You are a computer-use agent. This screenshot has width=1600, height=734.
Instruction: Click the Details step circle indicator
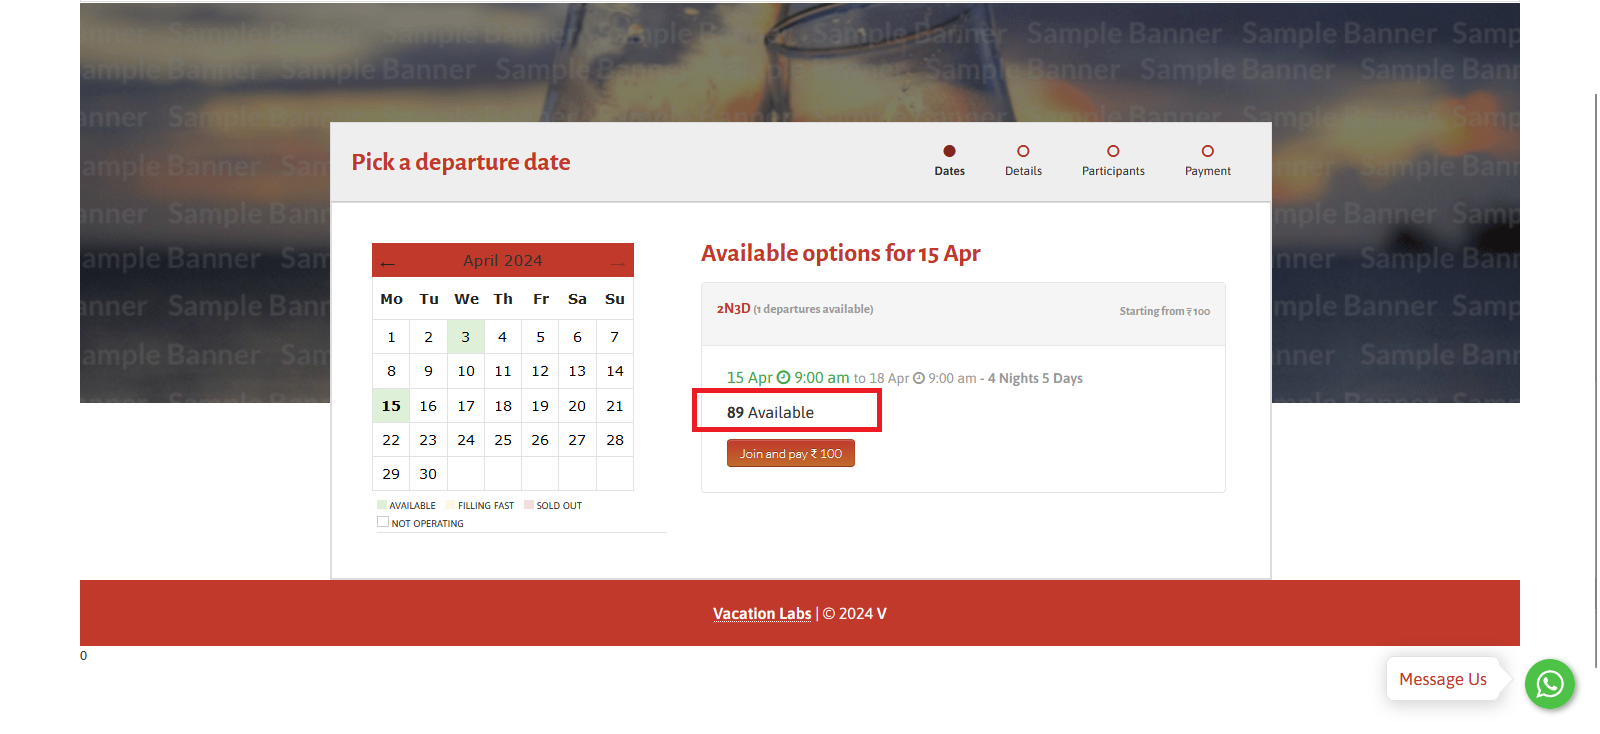click(x=1023, y=151)
